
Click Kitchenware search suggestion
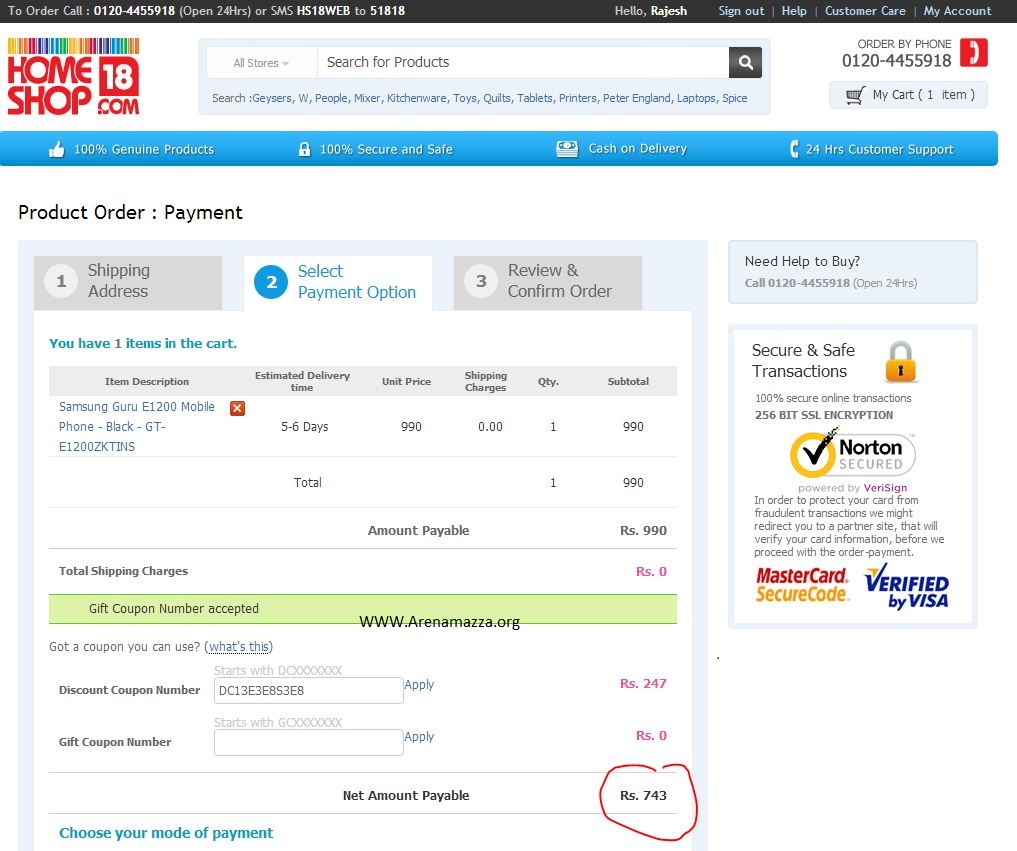pos(416,99)
